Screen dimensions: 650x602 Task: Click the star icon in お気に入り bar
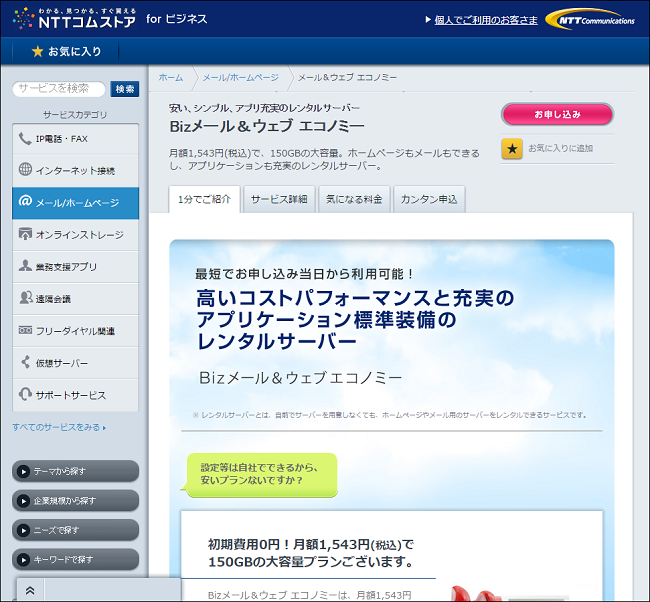coord(37,51)
